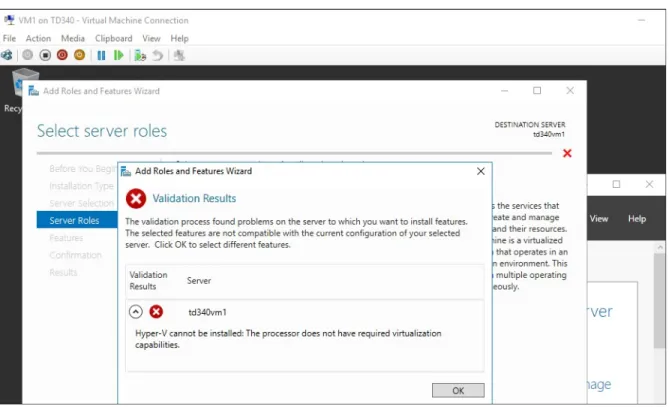Click the Server column header
This screenshot has height=407, width=669.
tap(199, 281)
